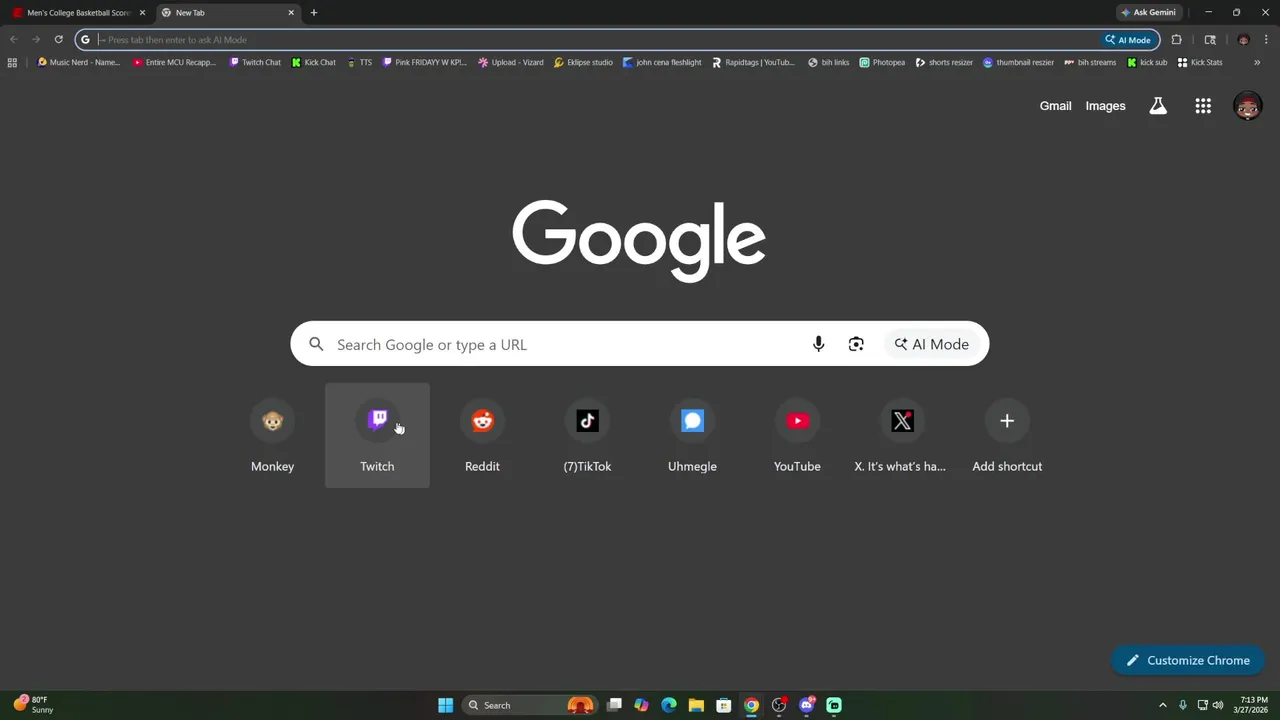Click the Images link
This screenshot has width=1280, height=720.
1105,106
